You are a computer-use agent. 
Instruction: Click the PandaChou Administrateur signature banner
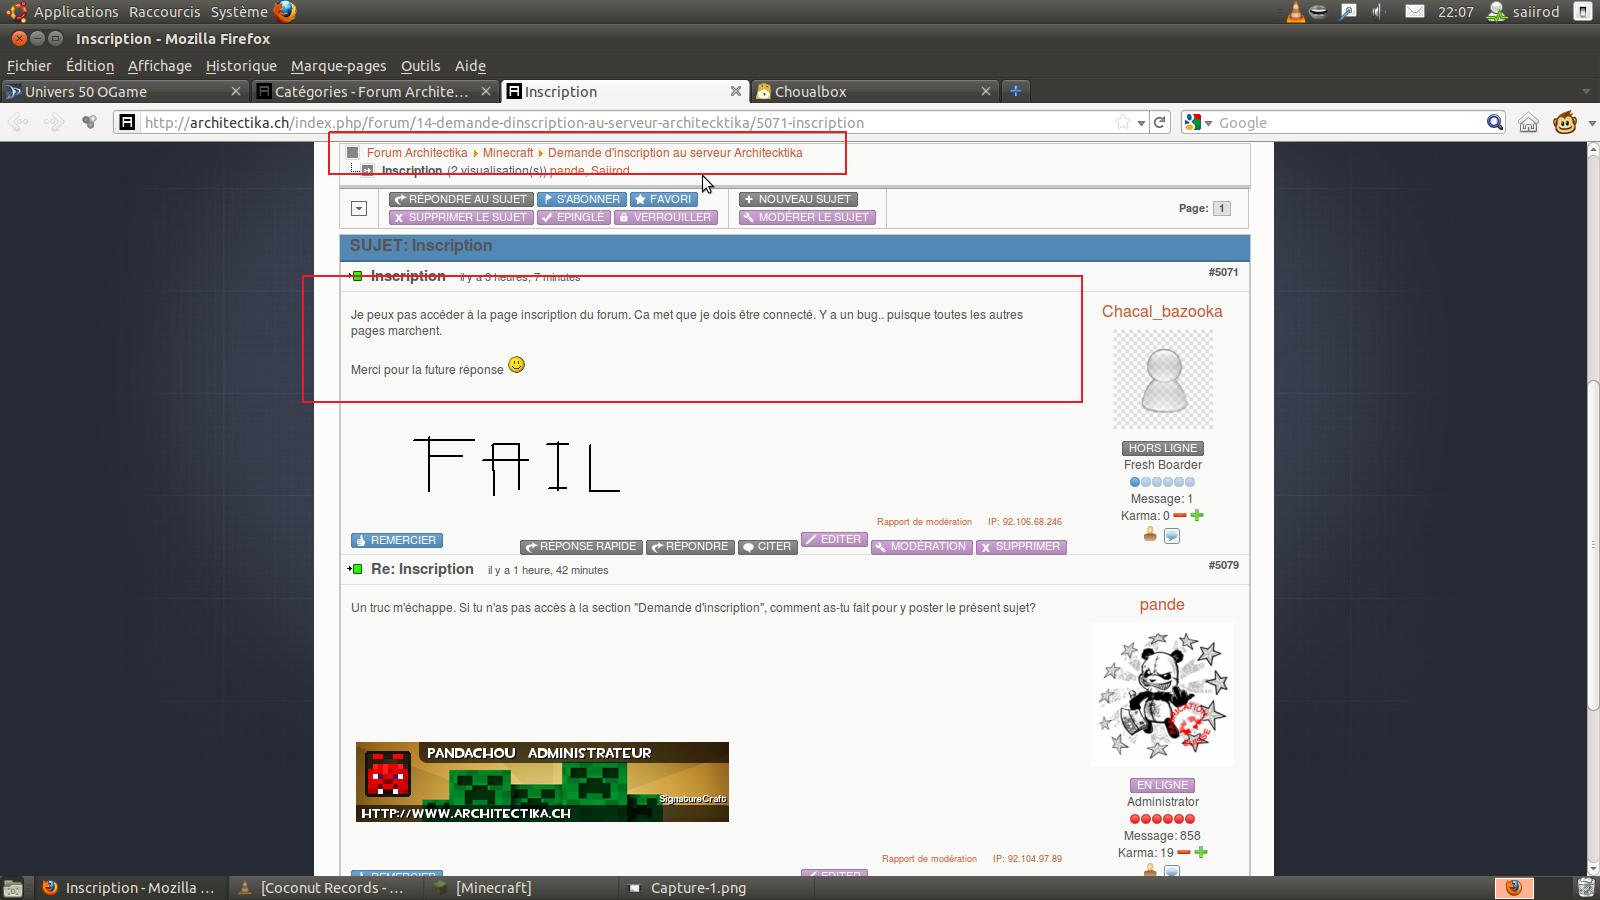(x=542, y=782)
